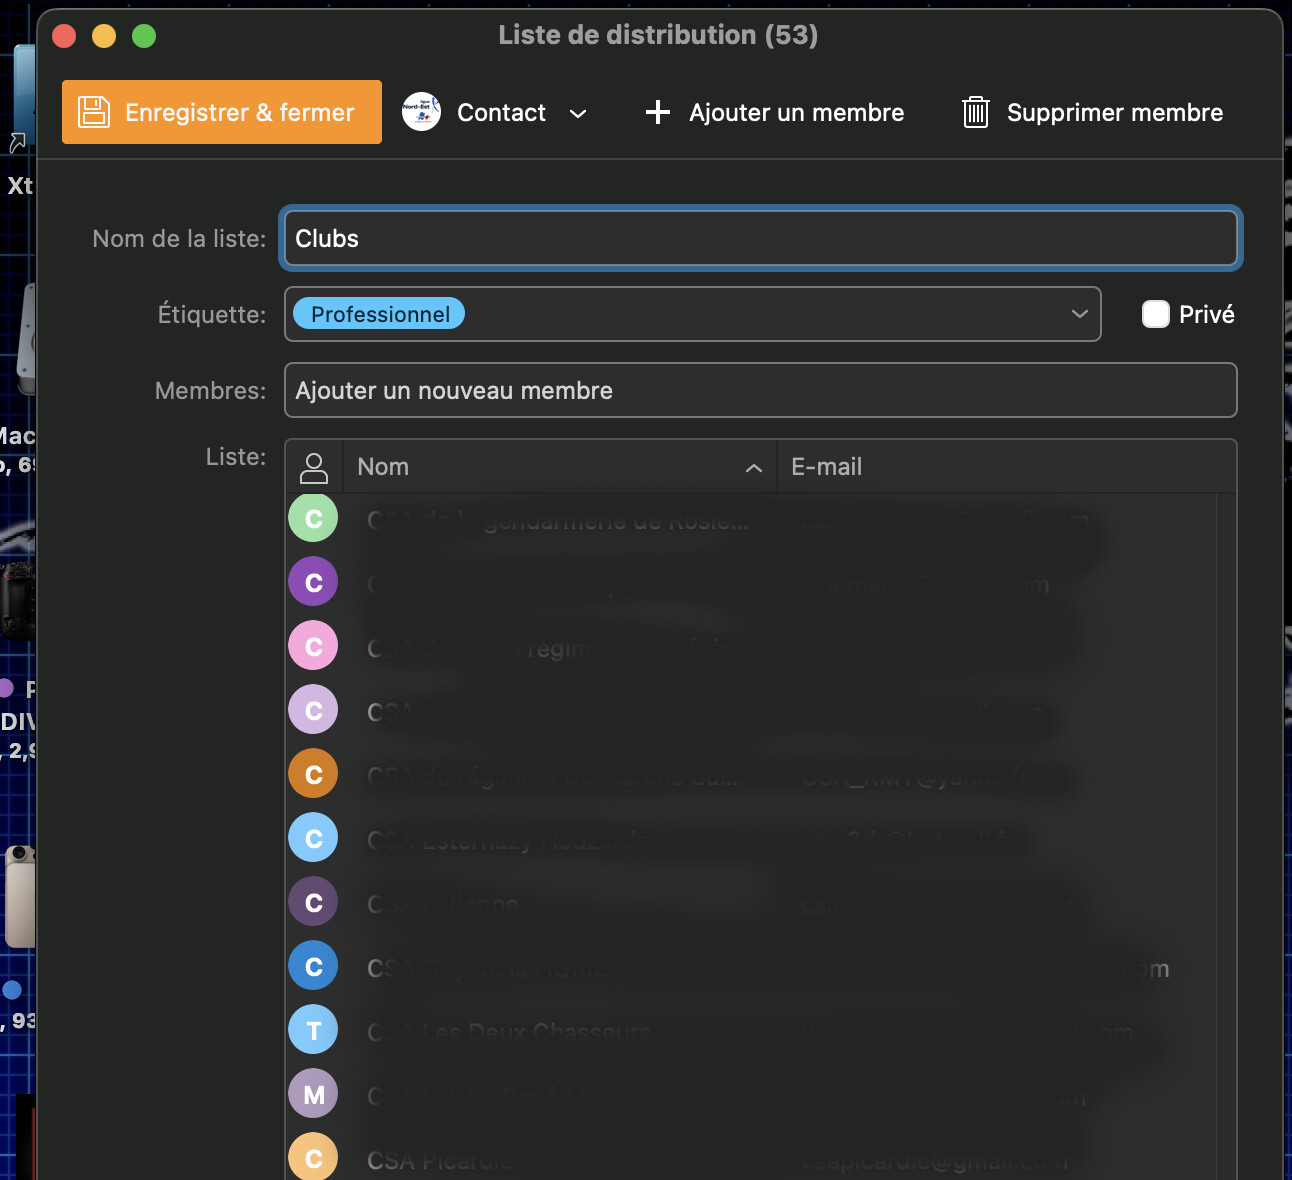Viewport: 1292px width, 1180px height.
Task: Select the blue T avatar in list
Action: 313,1030
